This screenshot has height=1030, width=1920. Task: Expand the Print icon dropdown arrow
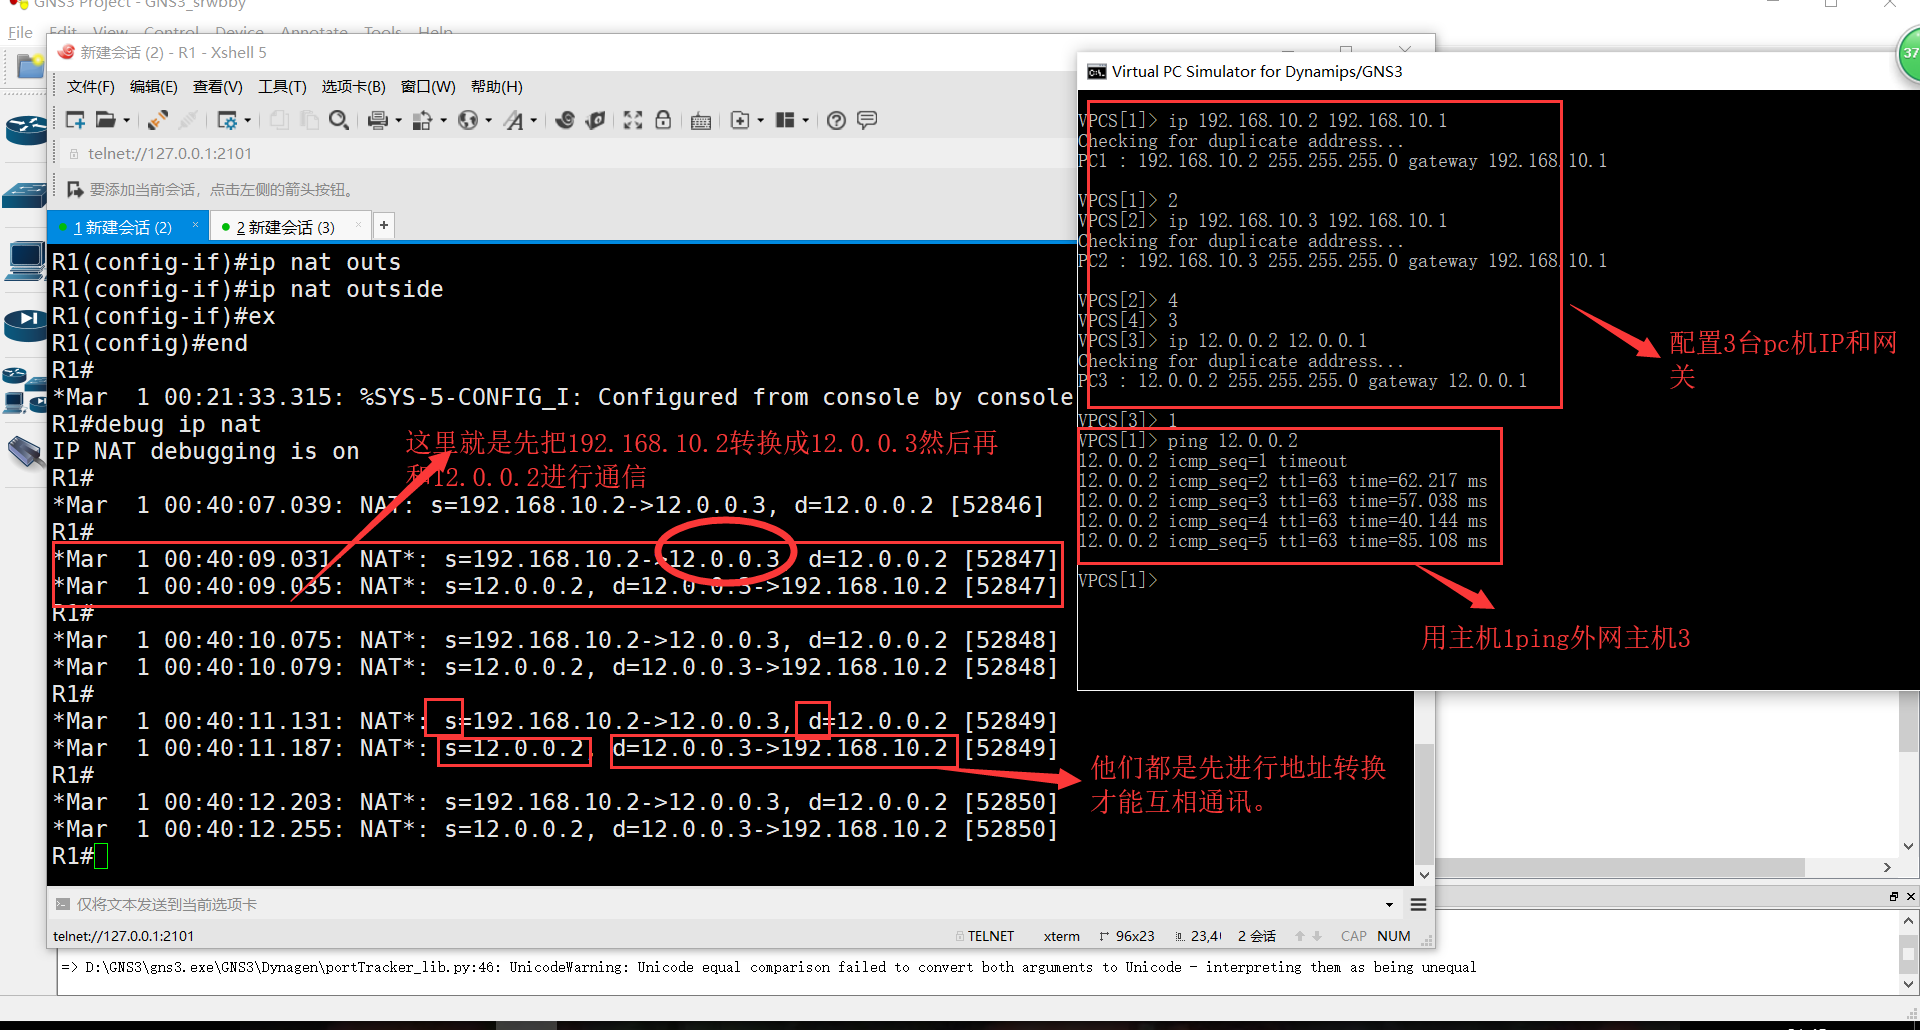(x=398, y=121)
